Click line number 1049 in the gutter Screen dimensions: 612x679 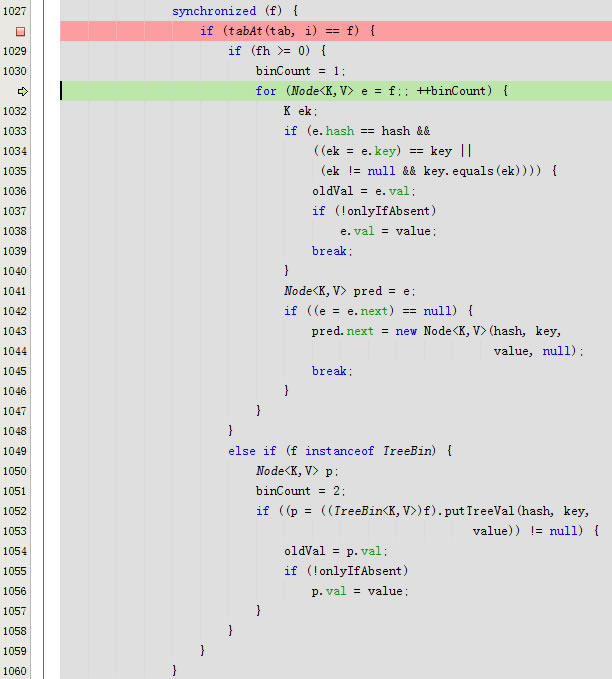[15, 451]
